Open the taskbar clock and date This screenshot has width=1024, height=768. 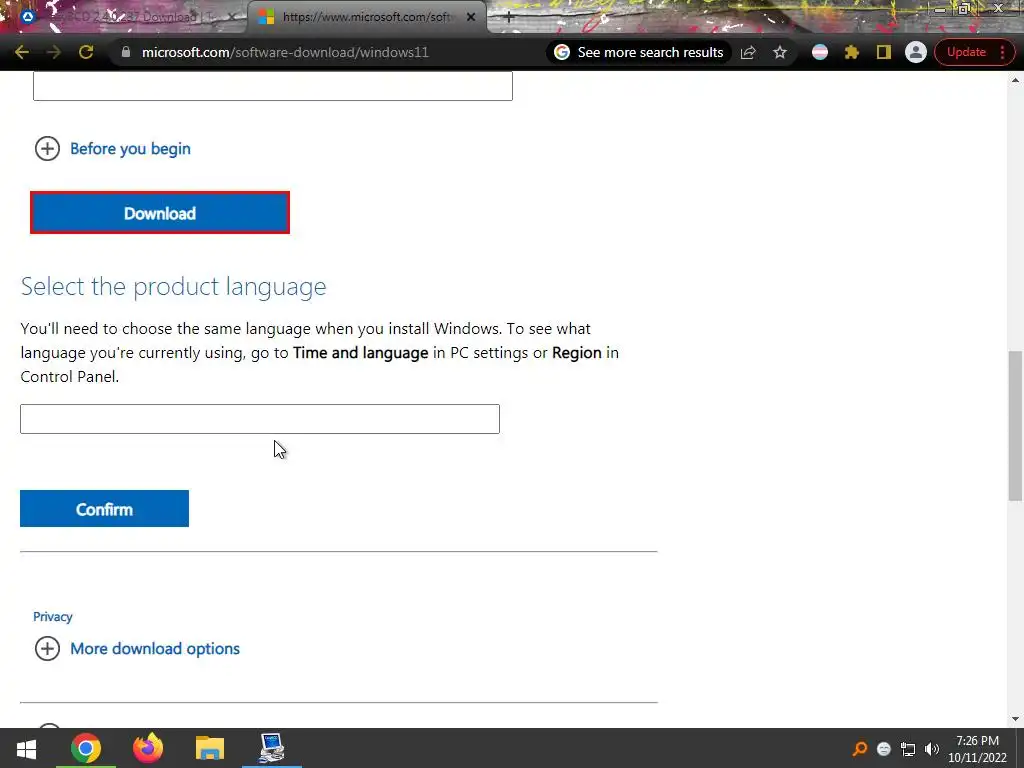pos(978,749)
